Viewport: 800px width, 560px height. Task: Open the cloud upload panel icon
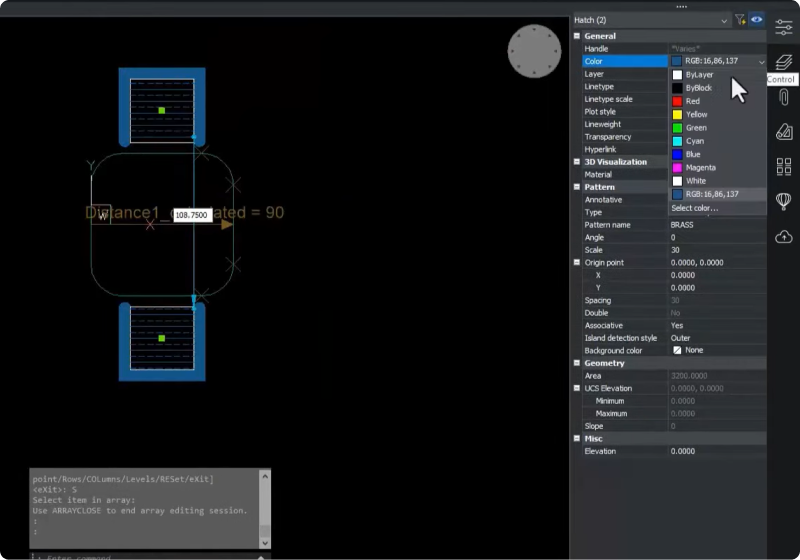[784, 237]
